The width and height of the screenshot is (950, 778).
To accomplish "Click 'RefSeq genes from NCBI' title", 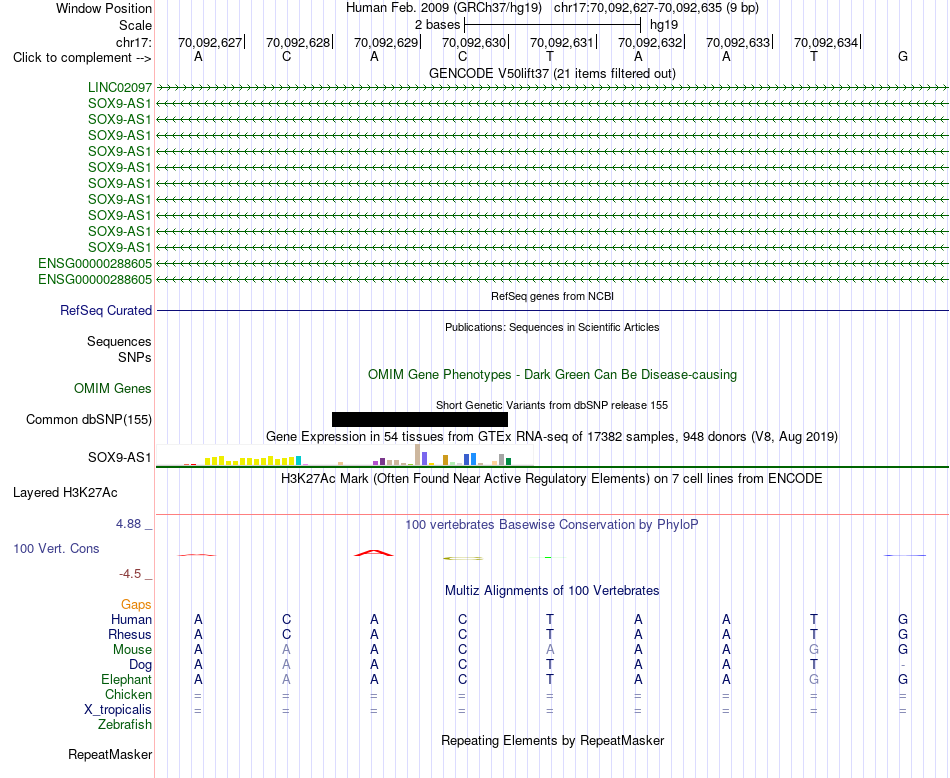I will (x=552, y=296).
